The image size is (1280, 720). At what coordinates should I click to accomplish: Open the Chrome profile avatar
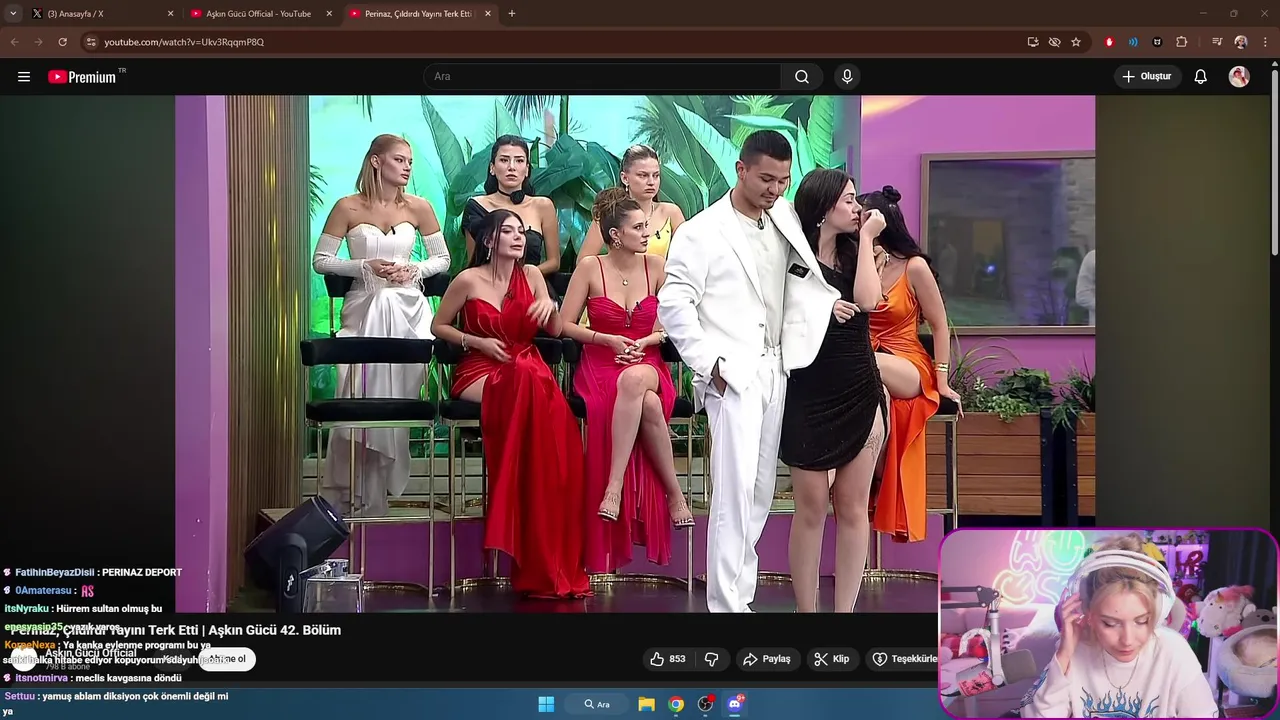(x=1241, y=42)
